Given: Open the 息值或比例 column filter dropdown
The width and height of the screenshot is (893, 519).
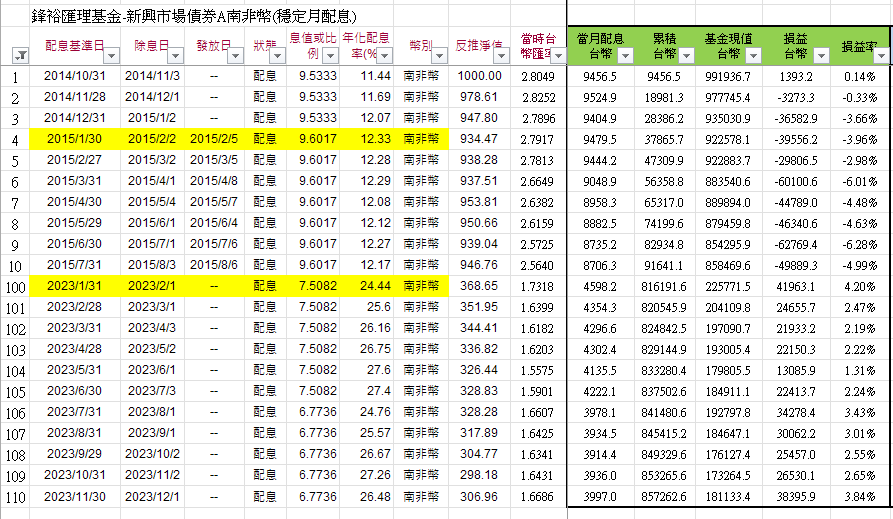Looking at the screenshot, I should 330,55.
